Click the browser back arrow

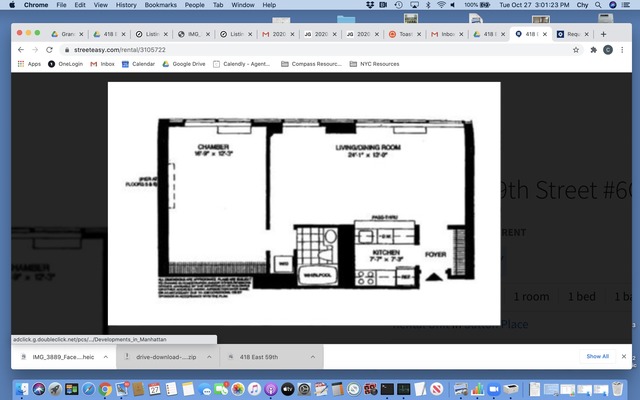[21, 49]
